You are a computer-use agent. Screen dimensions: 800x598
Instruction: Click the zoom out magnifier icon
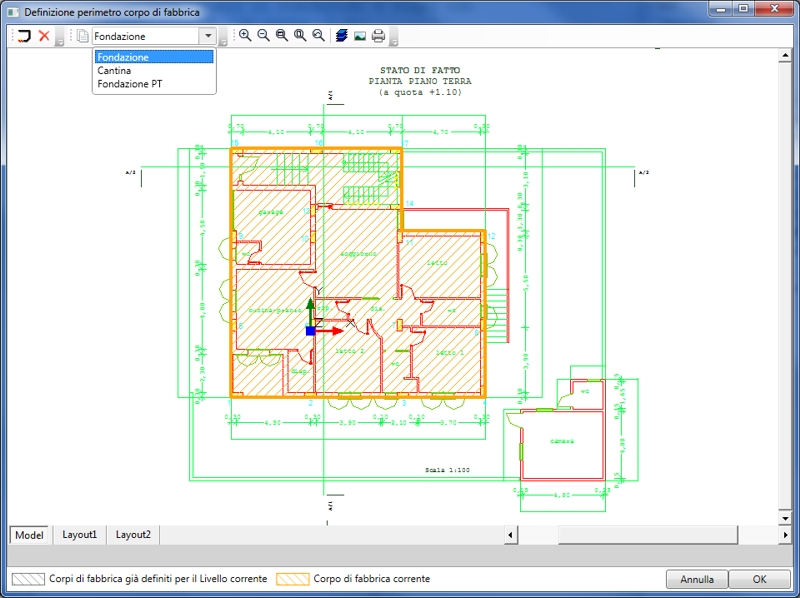(263, 36)
